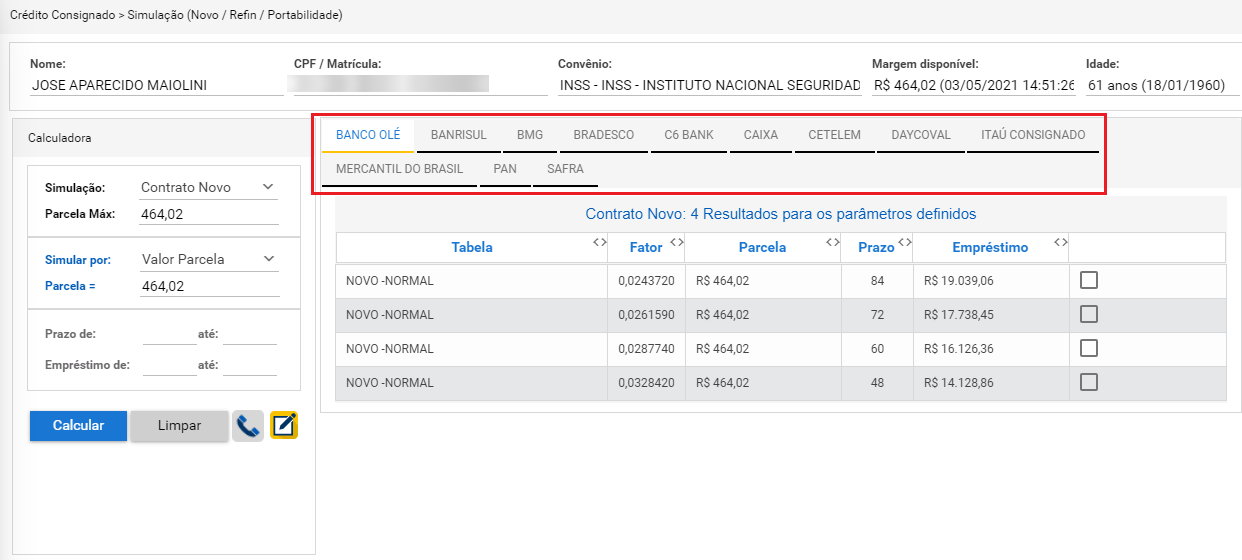
Task: Switch to the CAIXA tab
Action: [761, 135]
